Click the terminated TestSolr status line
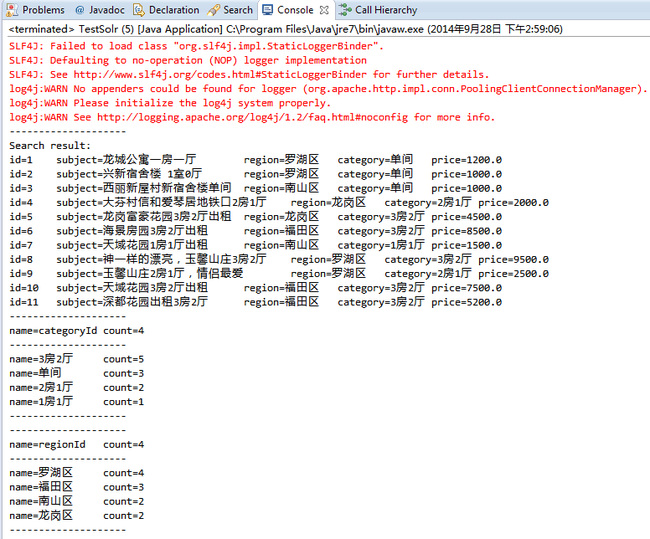Screen dimensions: 650x539 click(x=286, y=29)
